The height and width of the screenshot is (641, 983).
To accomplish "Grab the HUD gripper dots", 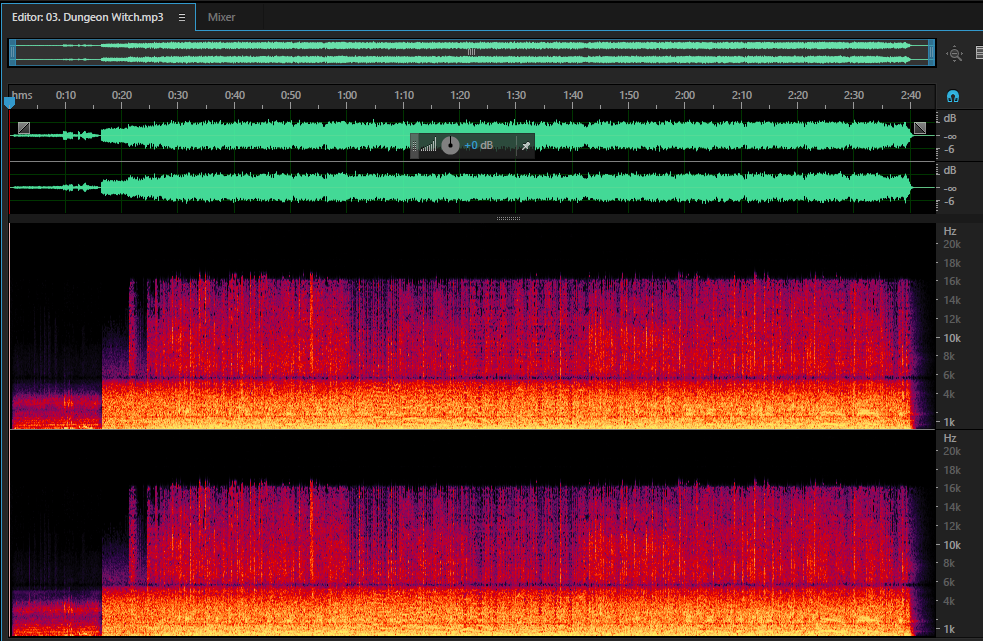I will 414,146.
